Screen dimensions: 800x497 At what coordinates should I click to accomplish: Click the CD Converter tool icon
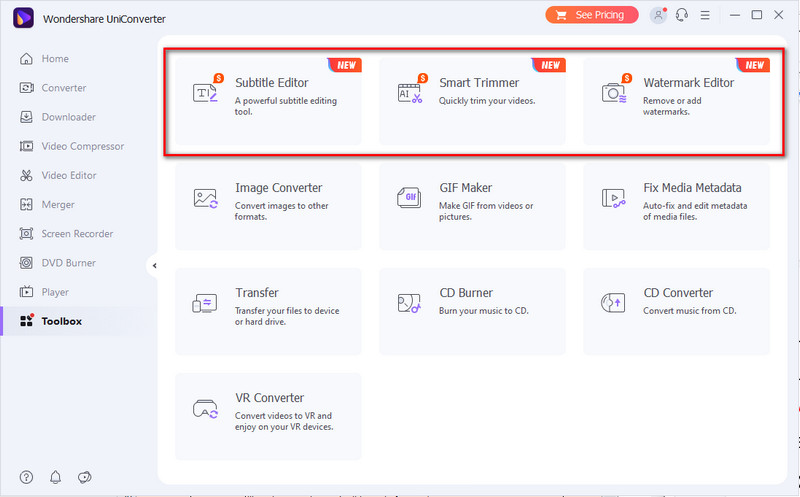pyautogui.click(x=613, y=303)
